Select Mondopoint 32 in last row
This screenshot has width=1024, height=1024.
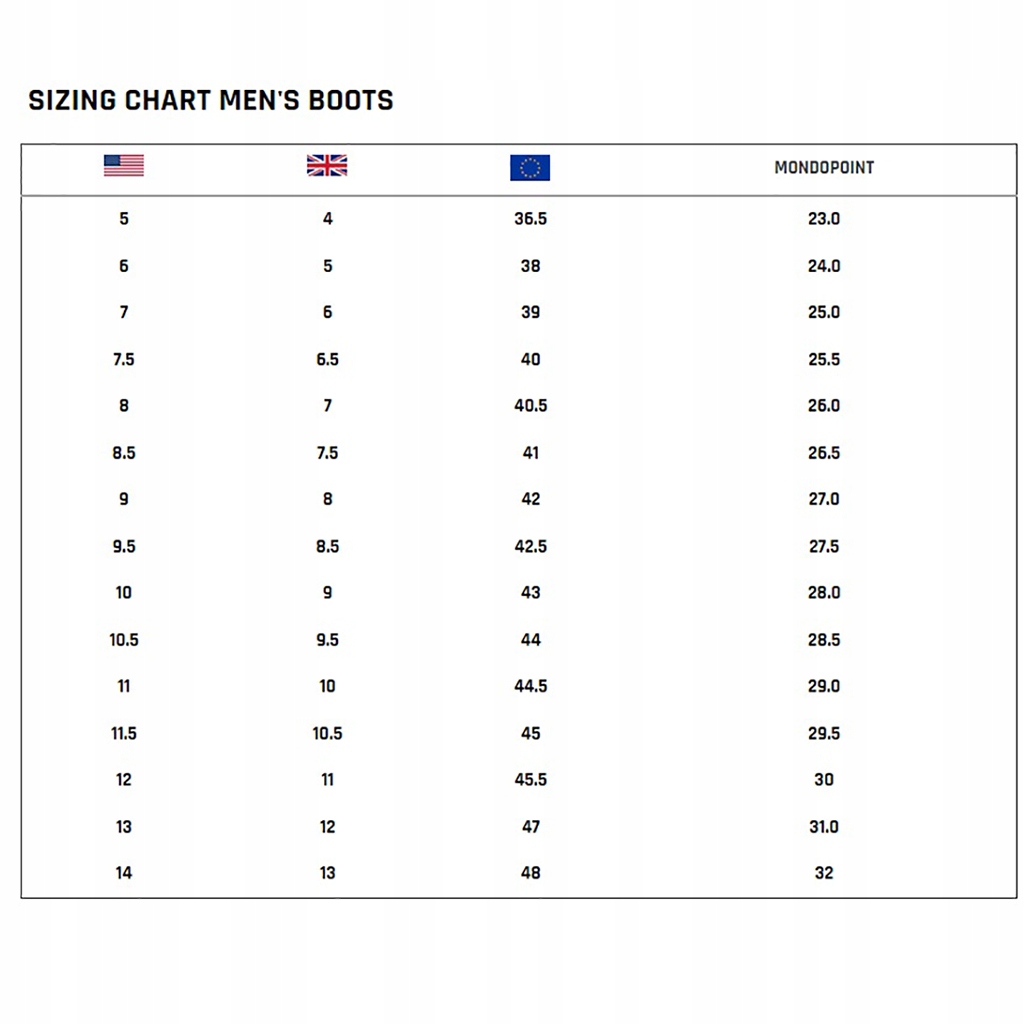click(824, 873)
